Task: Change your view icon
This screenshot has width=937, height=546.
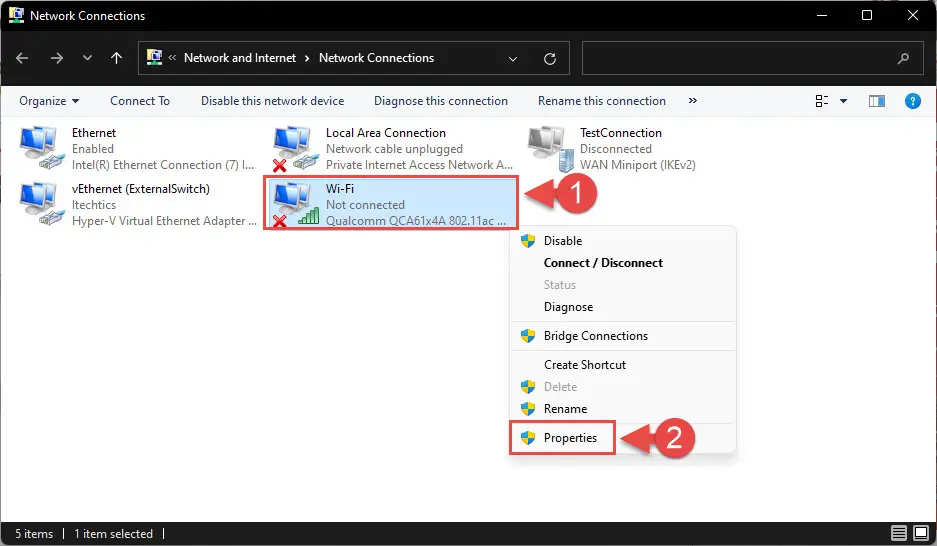Action: tap(822, 101)
